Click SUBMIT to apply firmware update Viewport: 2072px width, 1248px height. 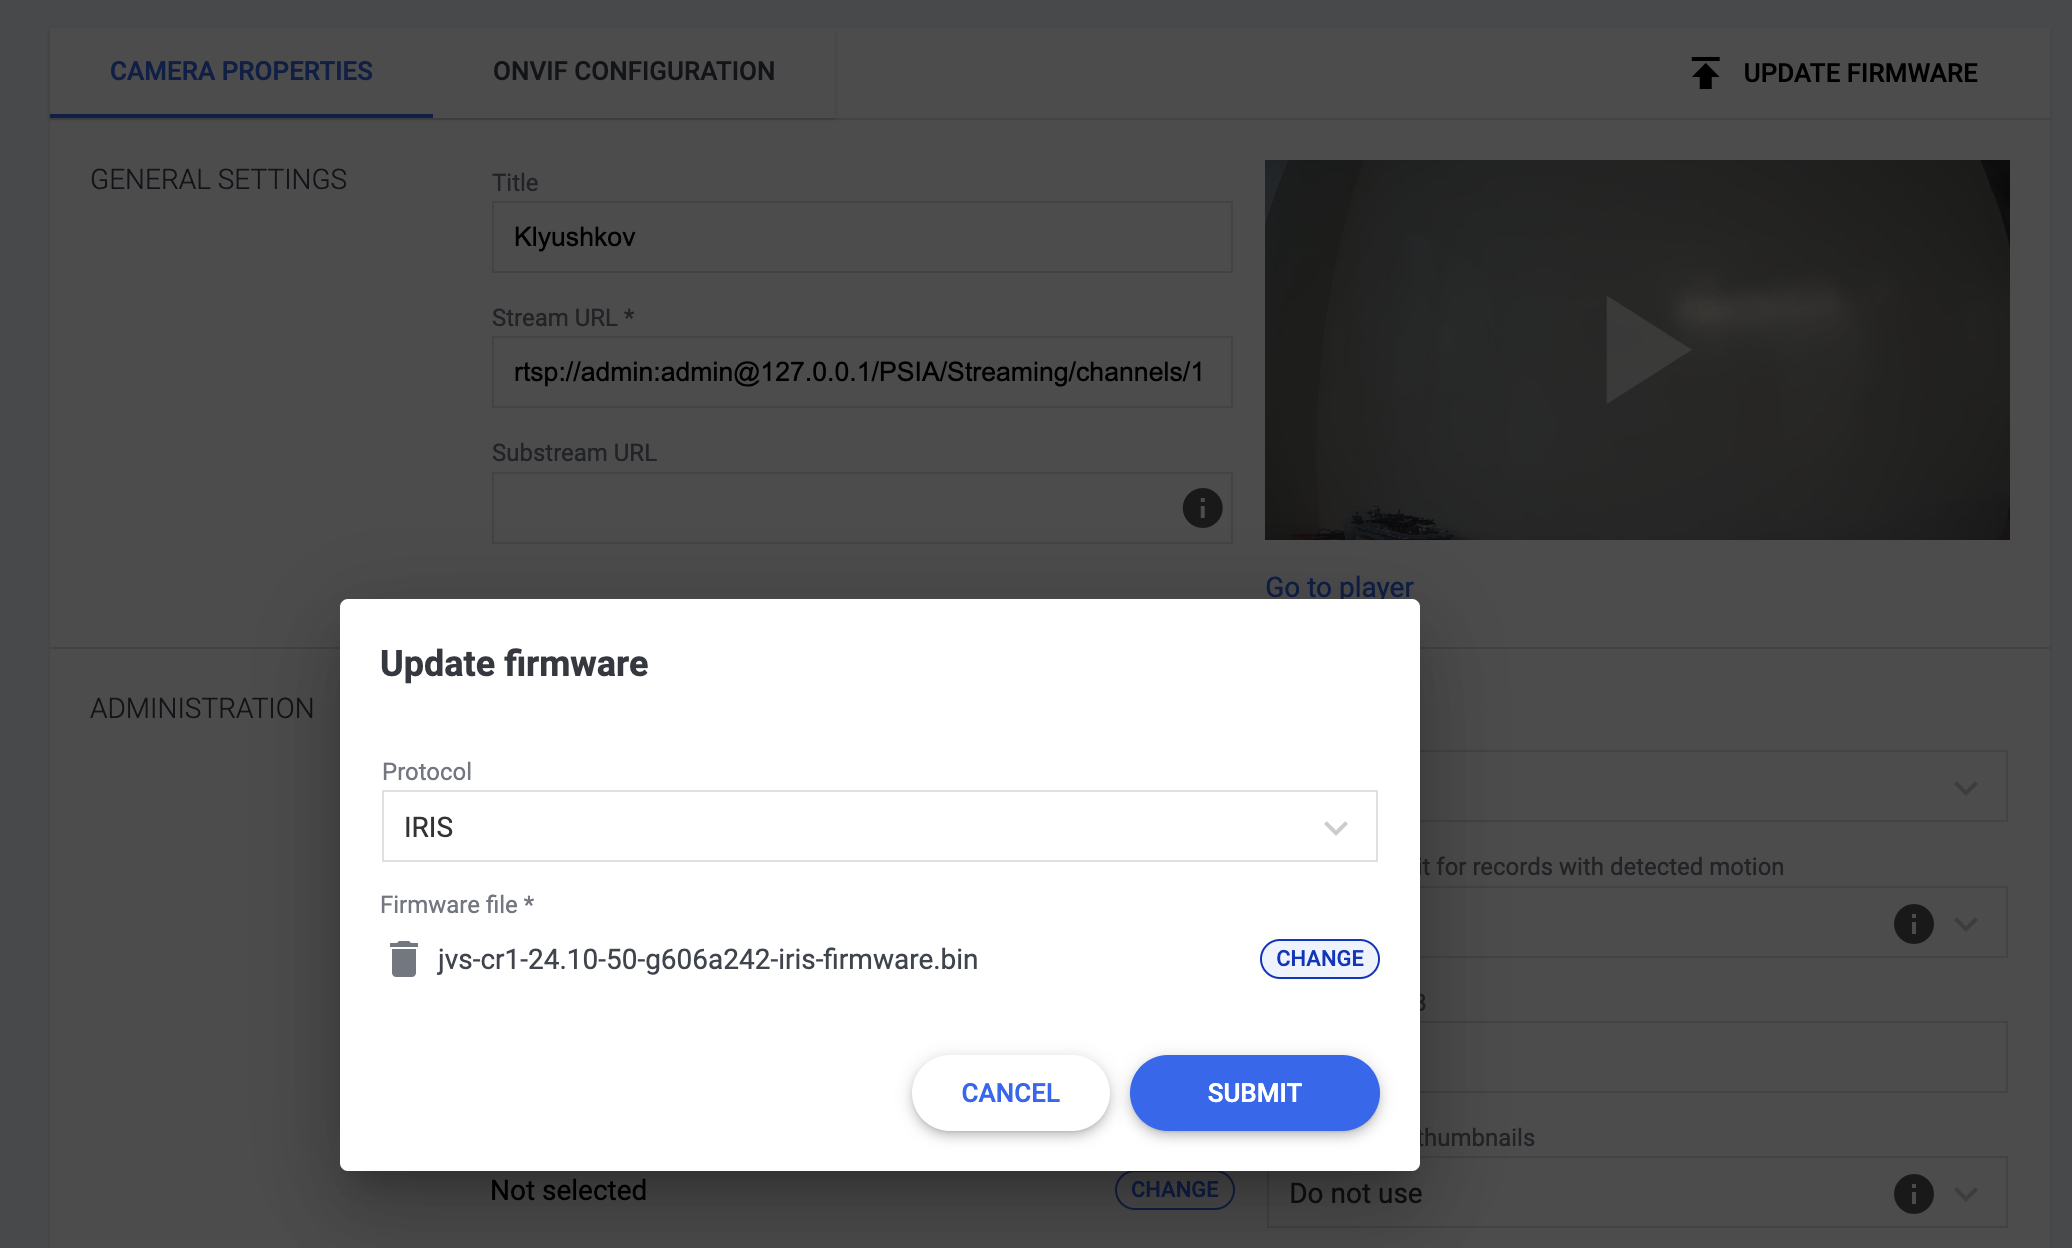[x=1254, y=1093]
